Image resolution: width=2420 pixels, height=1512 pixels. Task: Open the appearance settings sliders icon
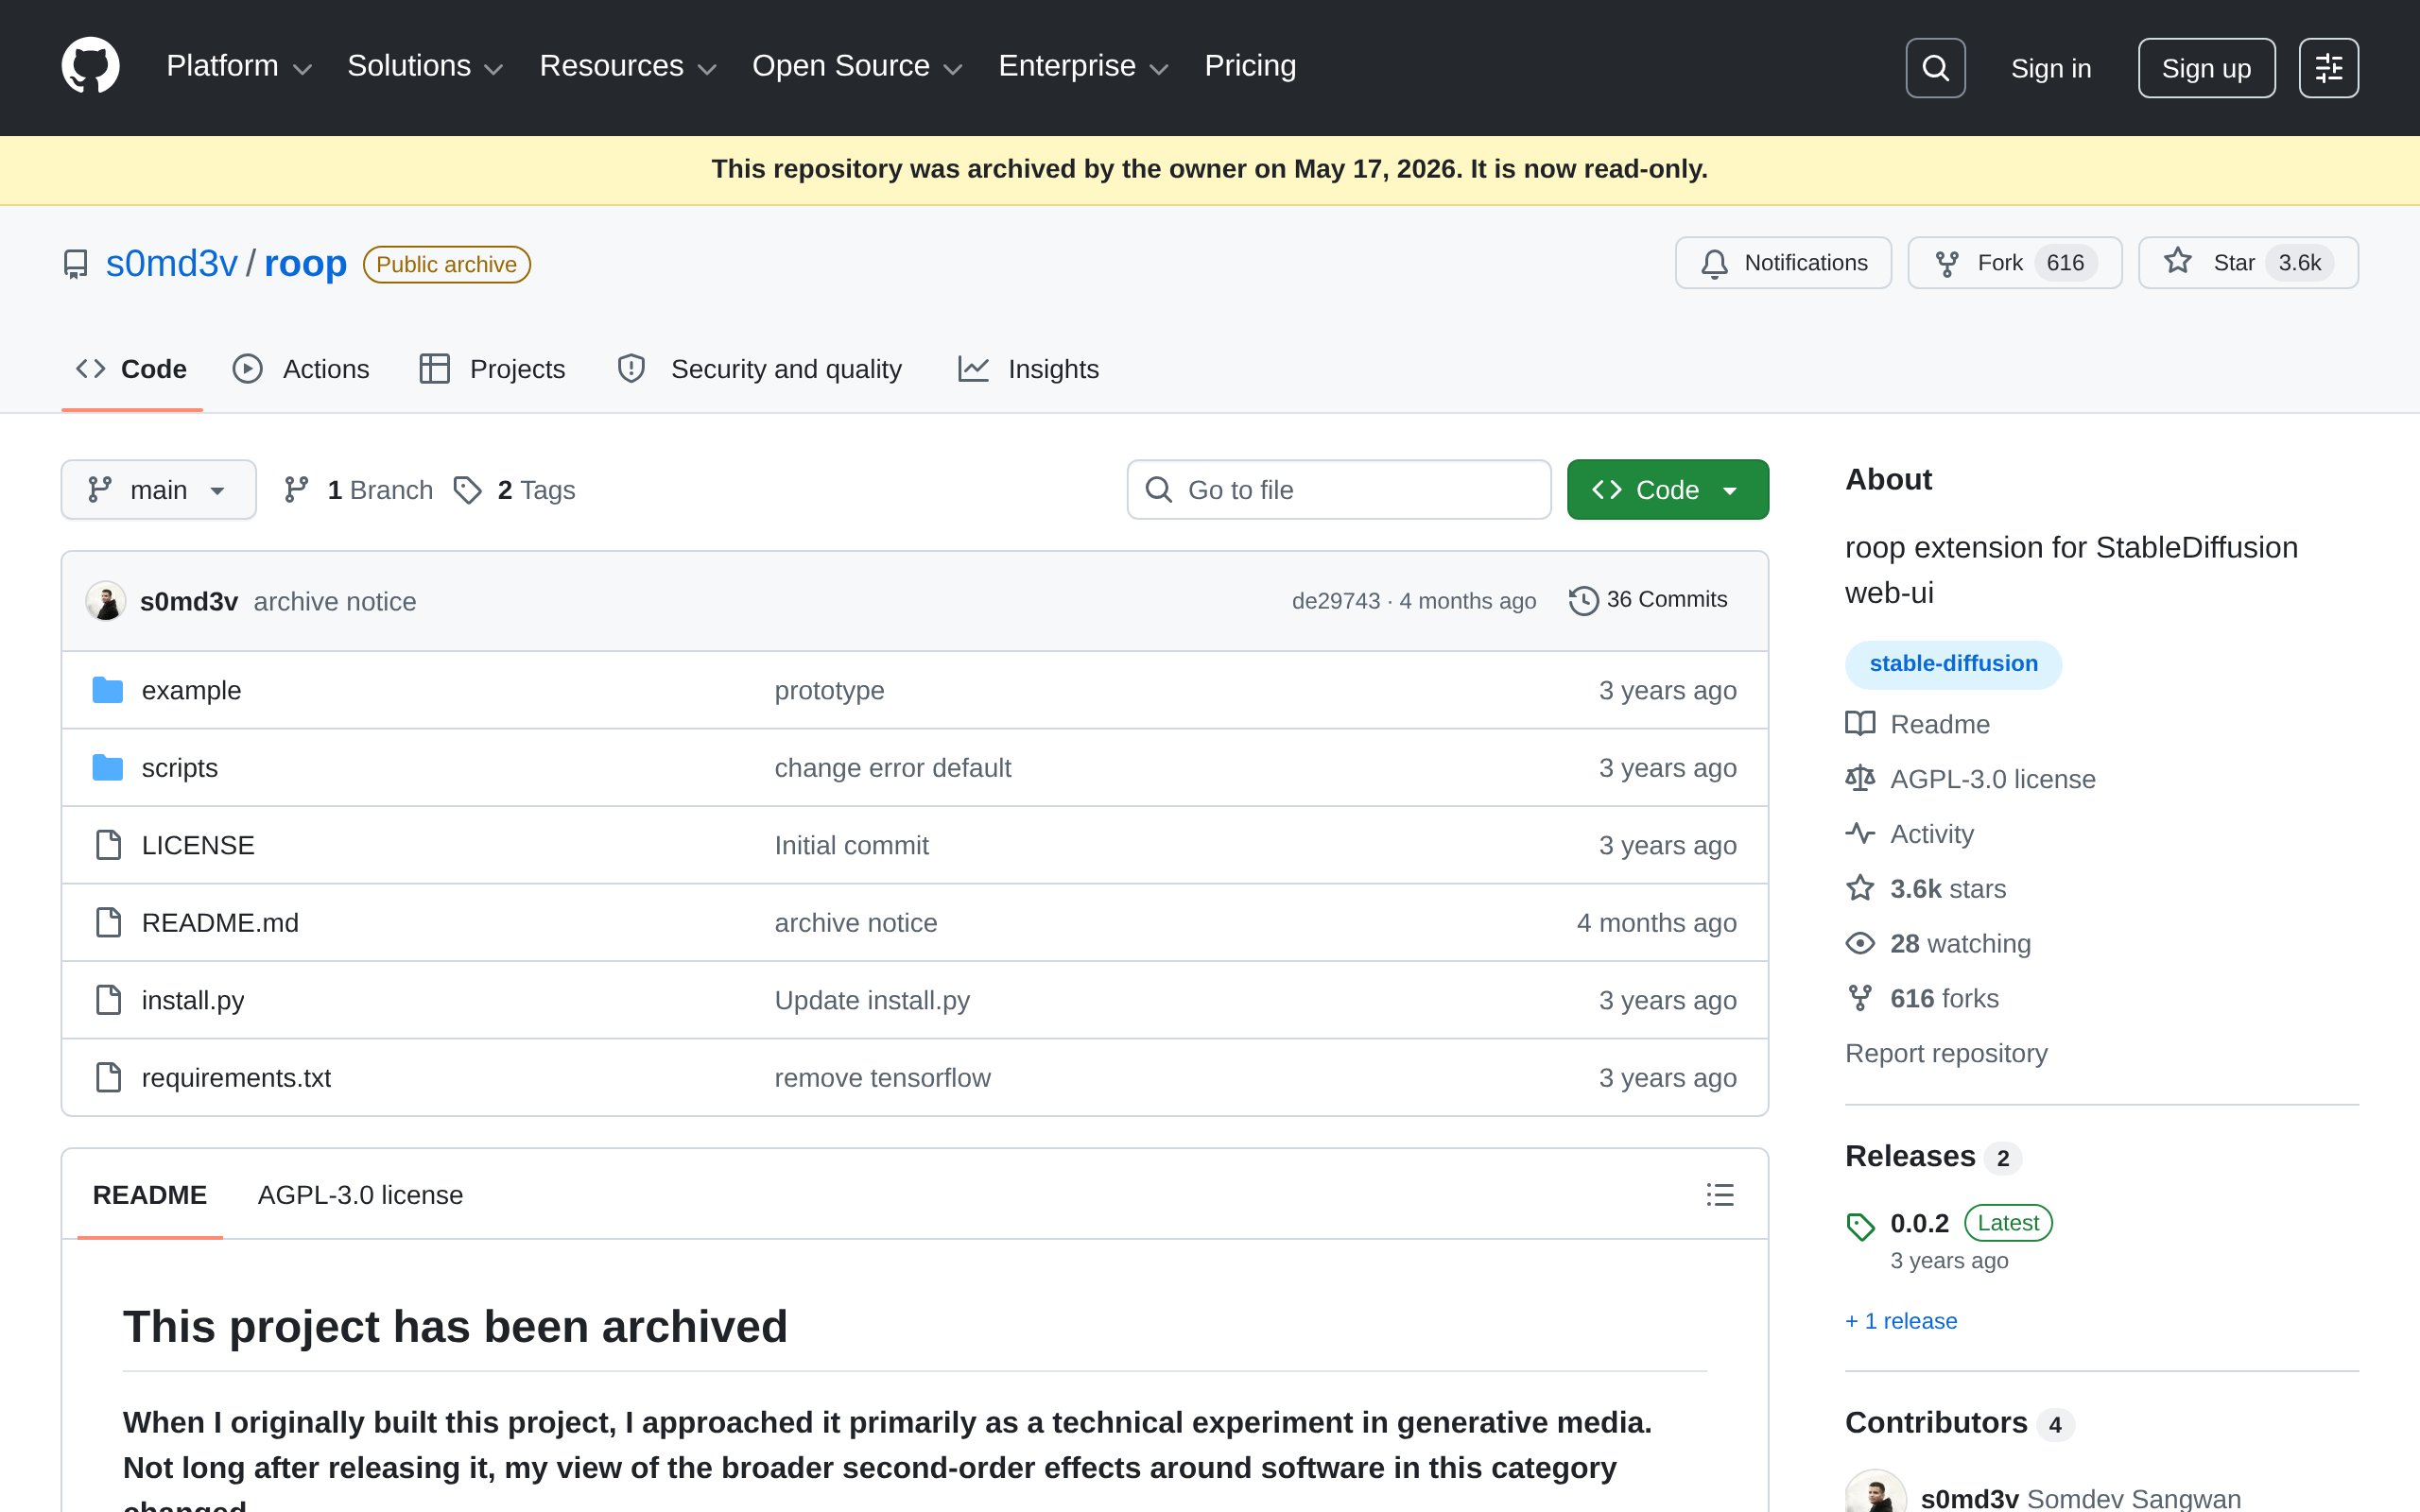point(2328,68)
